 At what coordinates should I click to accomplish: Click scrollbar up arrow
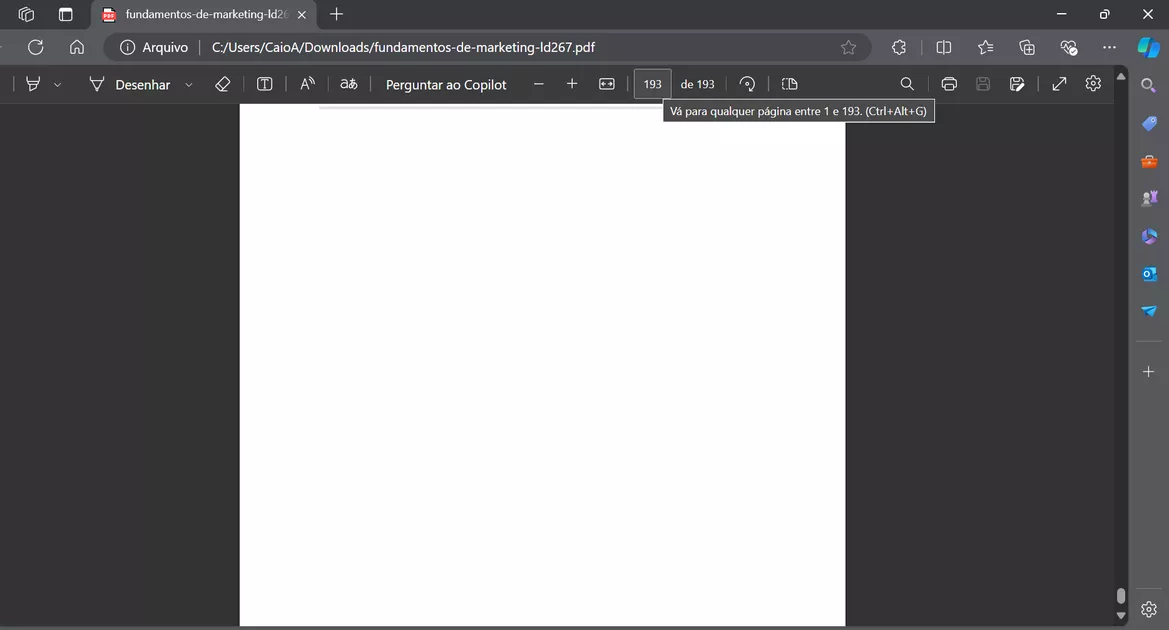tap(1121, 76)
